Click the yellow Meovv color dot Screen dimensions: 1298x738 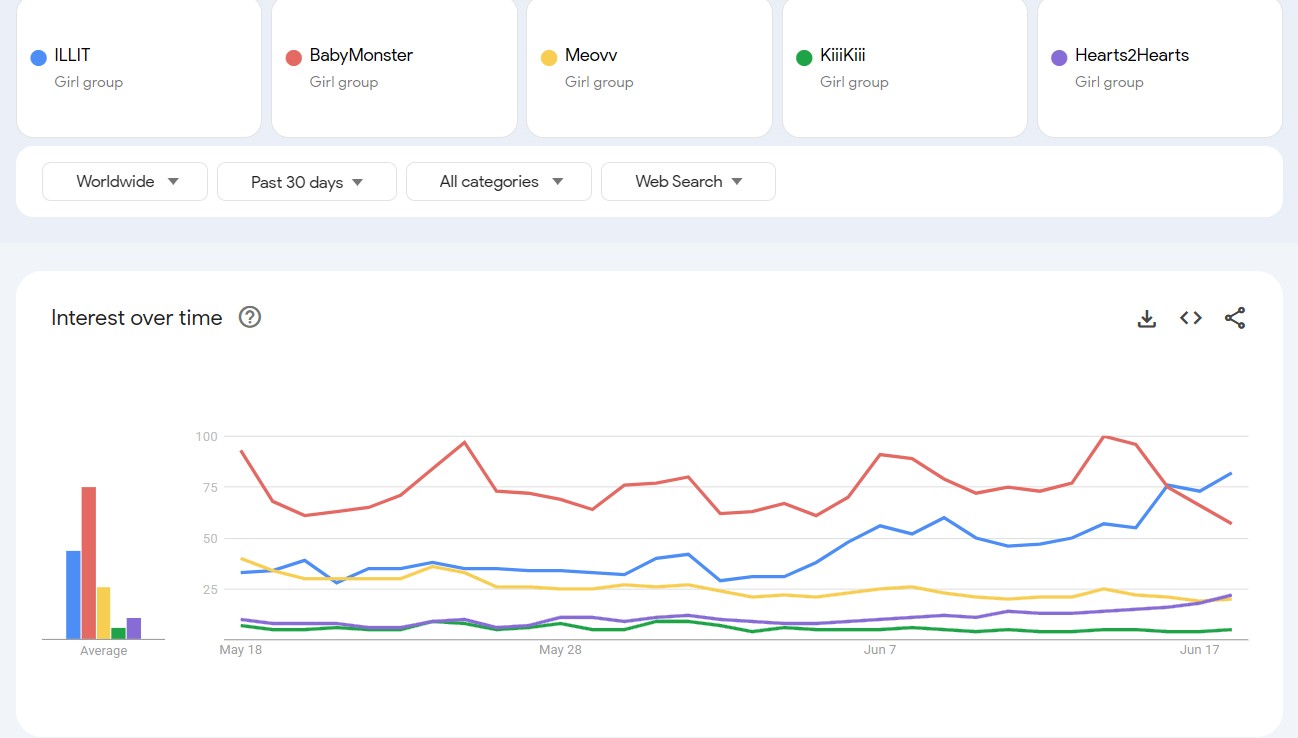[x=549, y=57]
